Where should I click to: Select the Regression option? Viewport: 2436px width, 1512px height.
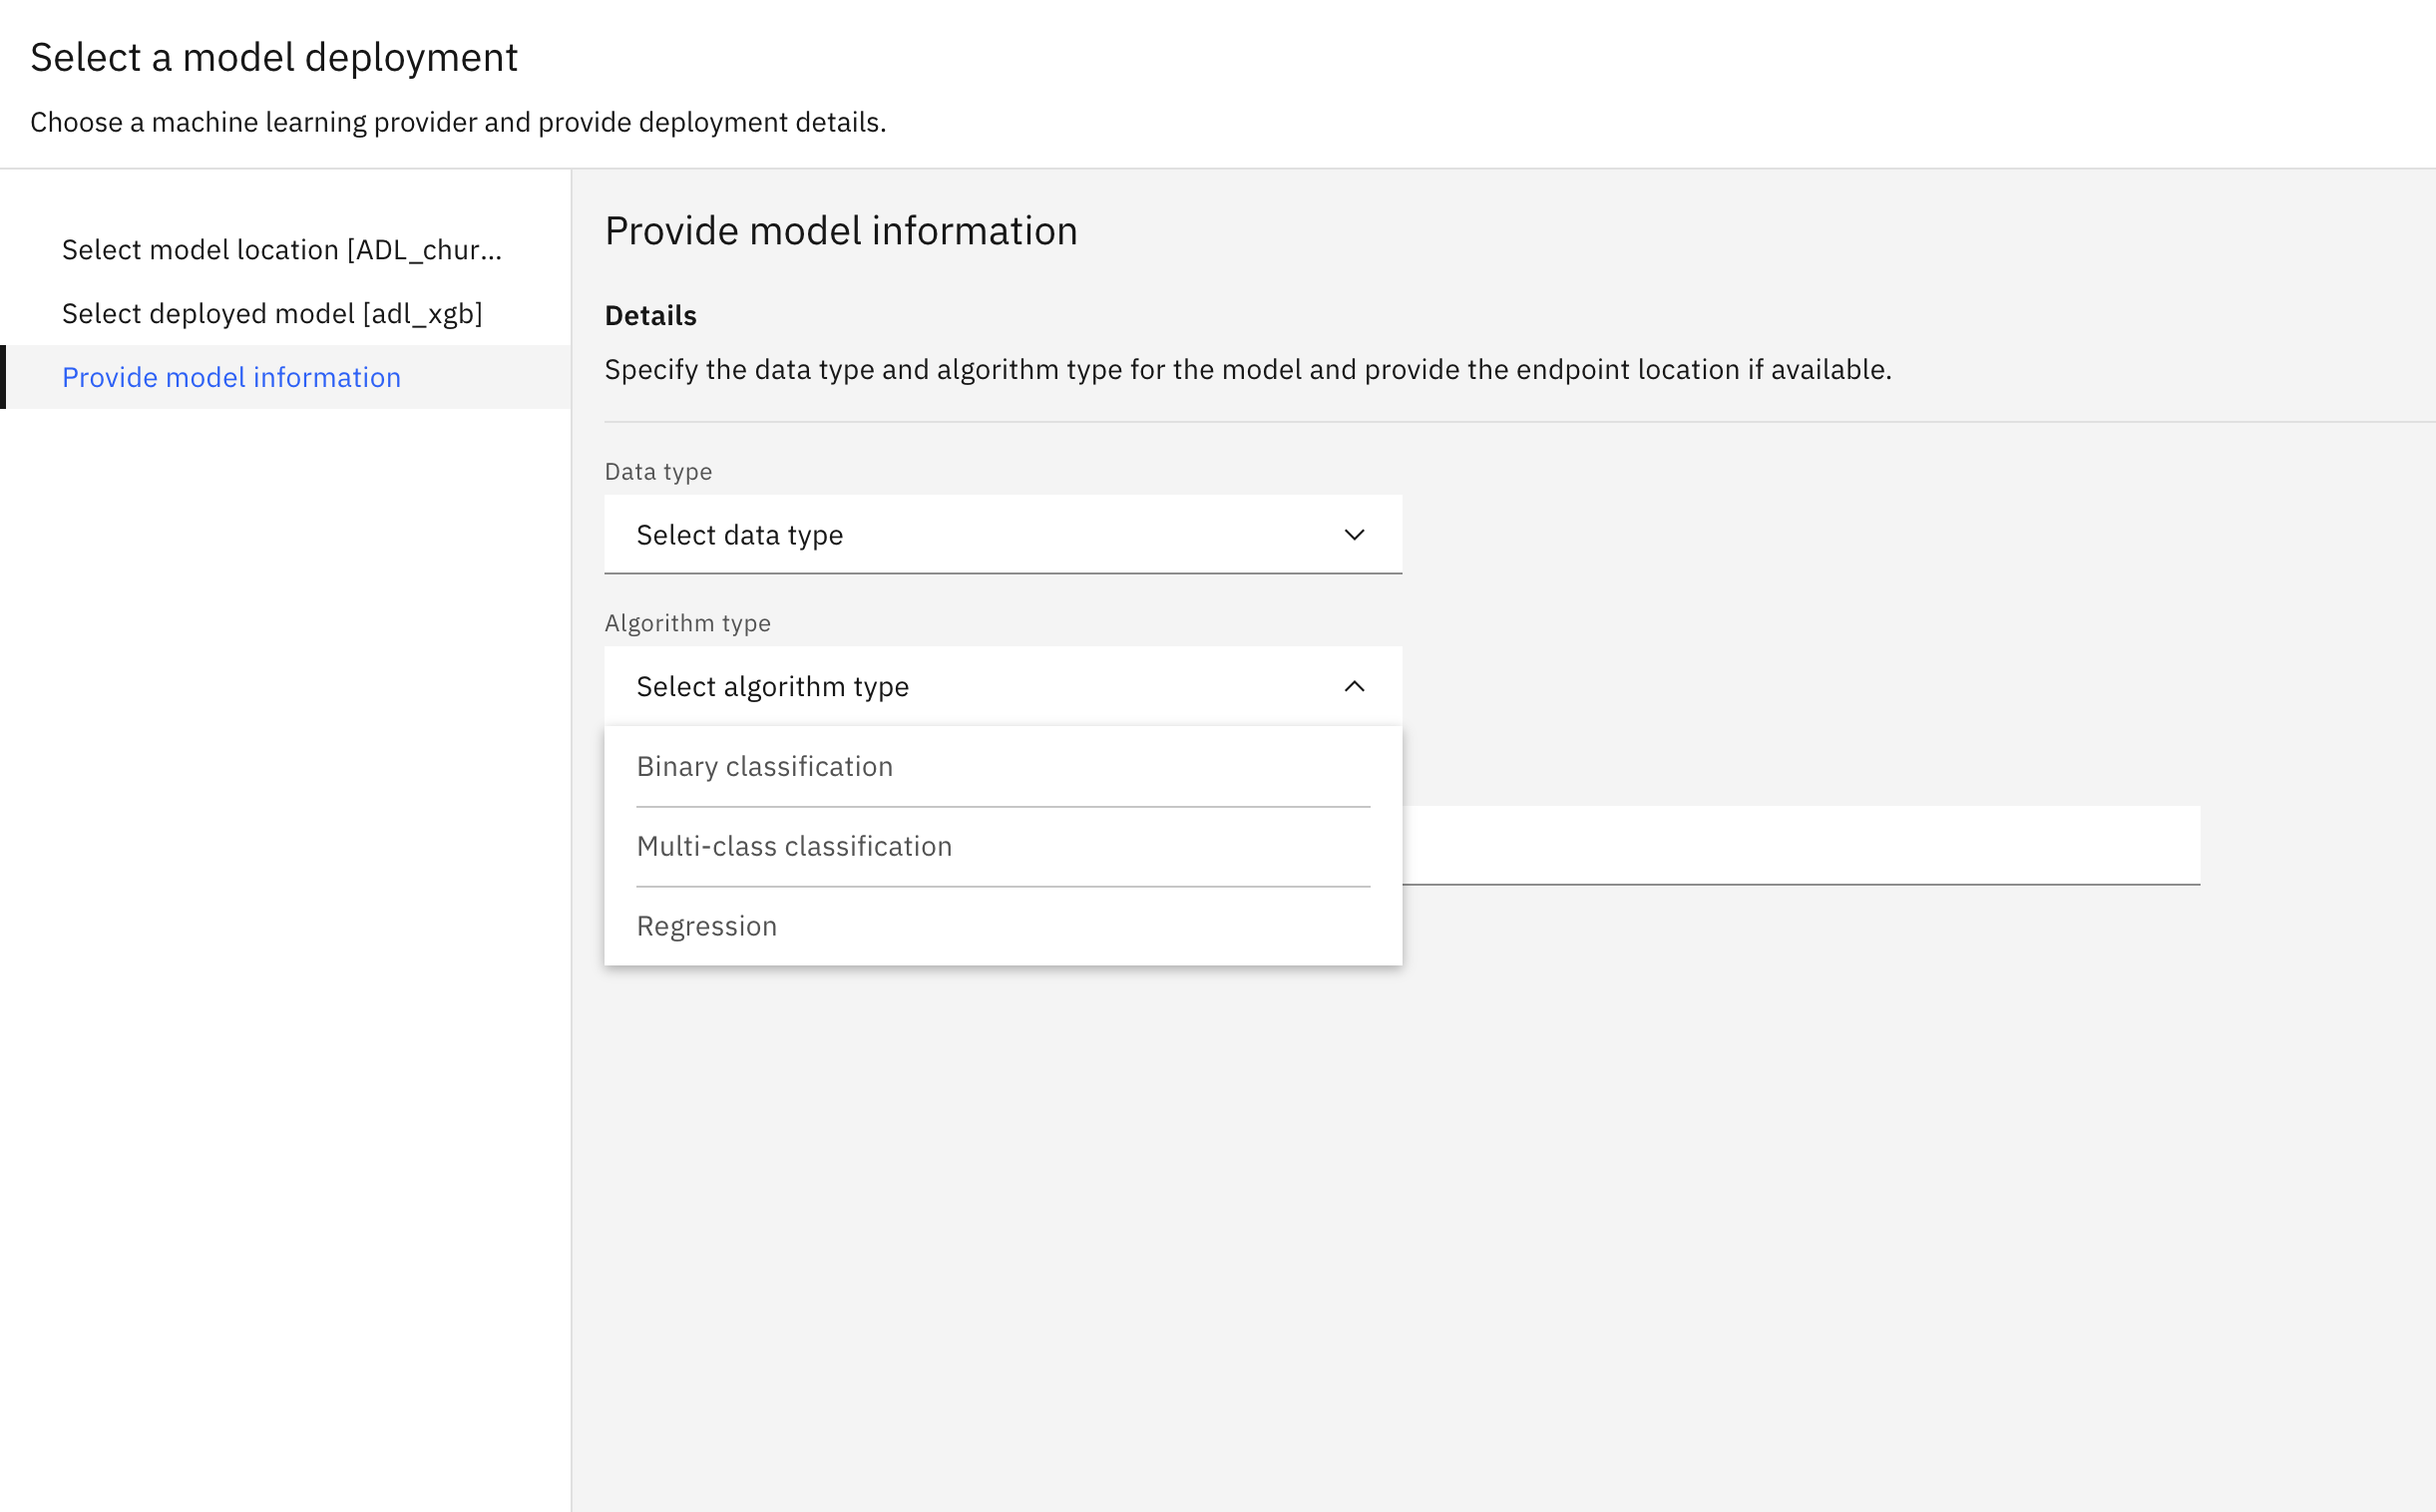tap(706, 926)
